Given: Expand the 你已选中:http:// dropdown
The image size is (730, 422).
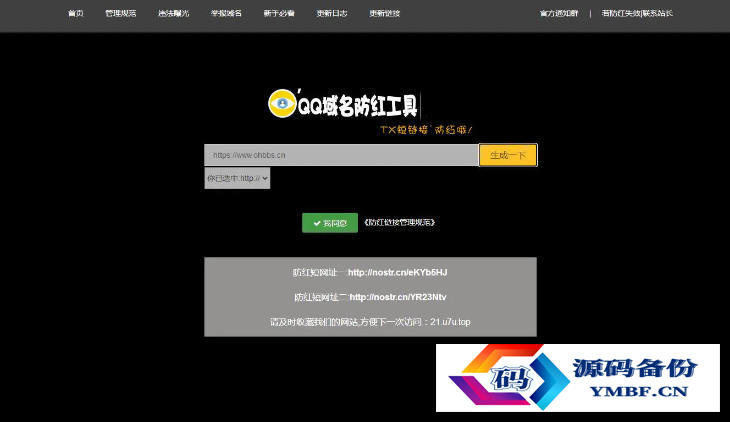Looking at the screenshot, I should (x=237, y=178).
